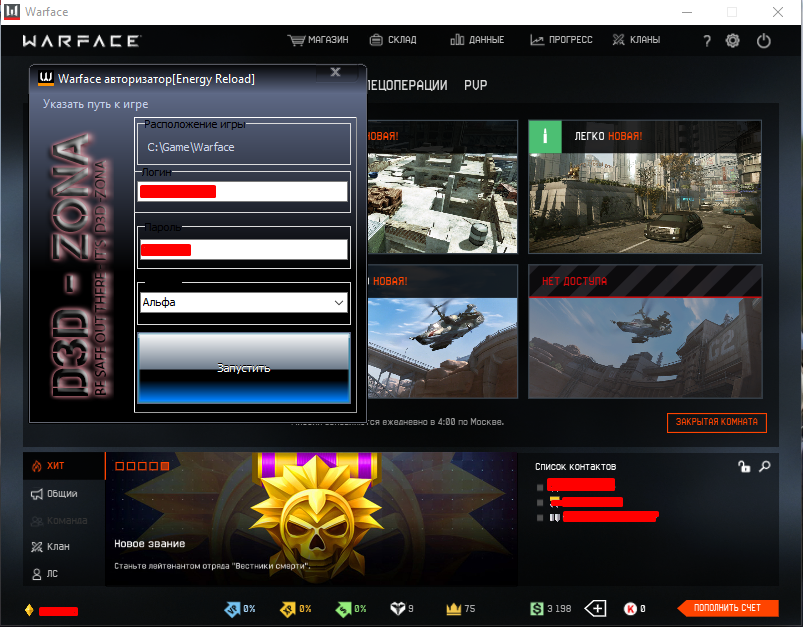The height and width of the screenshot is (627, 803).
Task: Open the ПРОГРЕСС link
Action: pos(570,40)
